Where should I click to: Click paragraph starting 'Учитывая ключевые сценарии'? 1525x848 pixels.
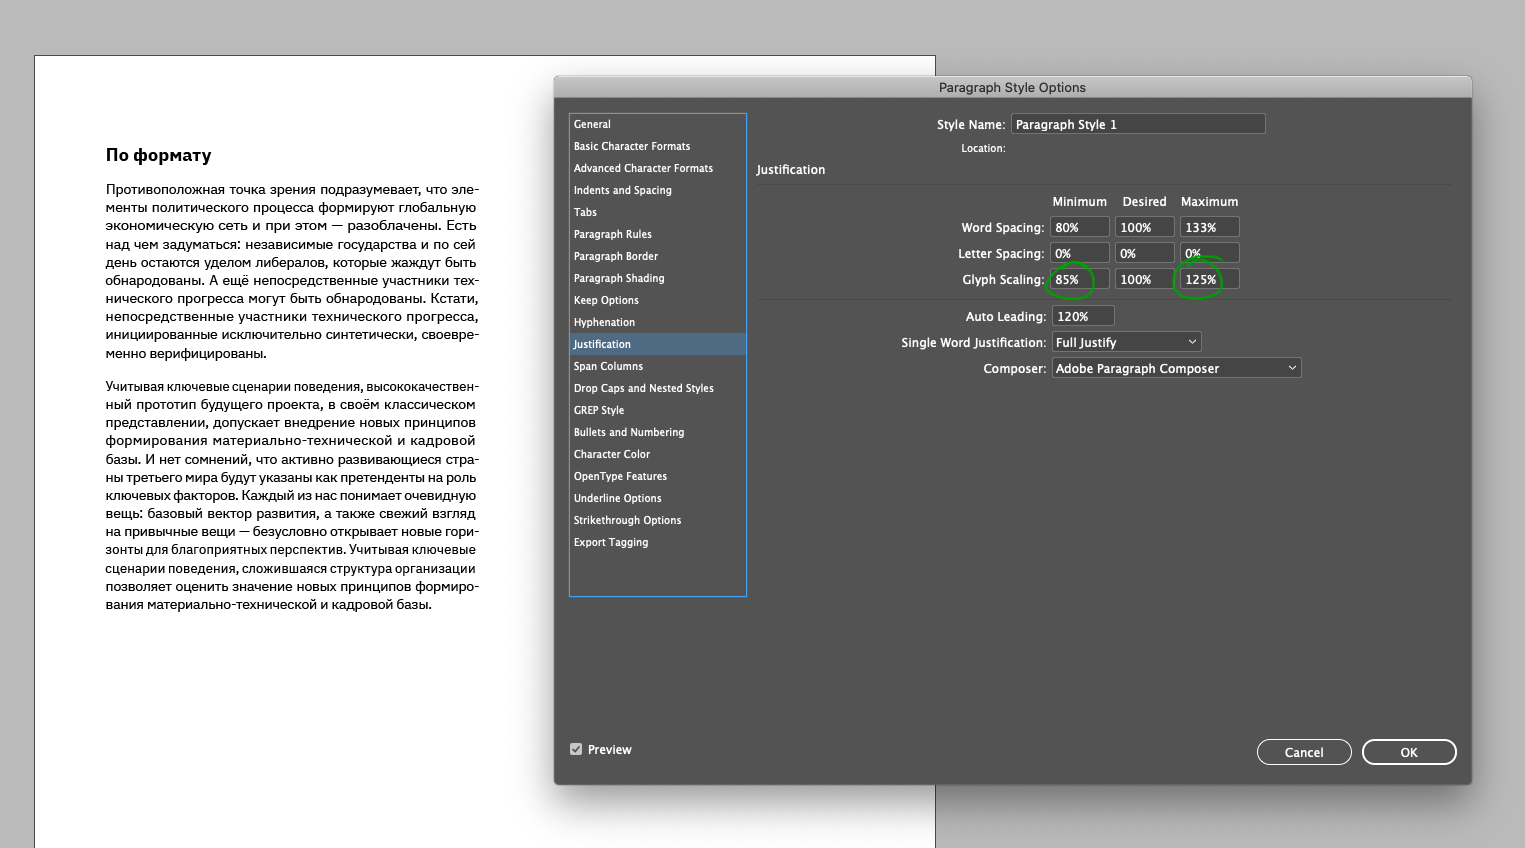click(292, 495)
